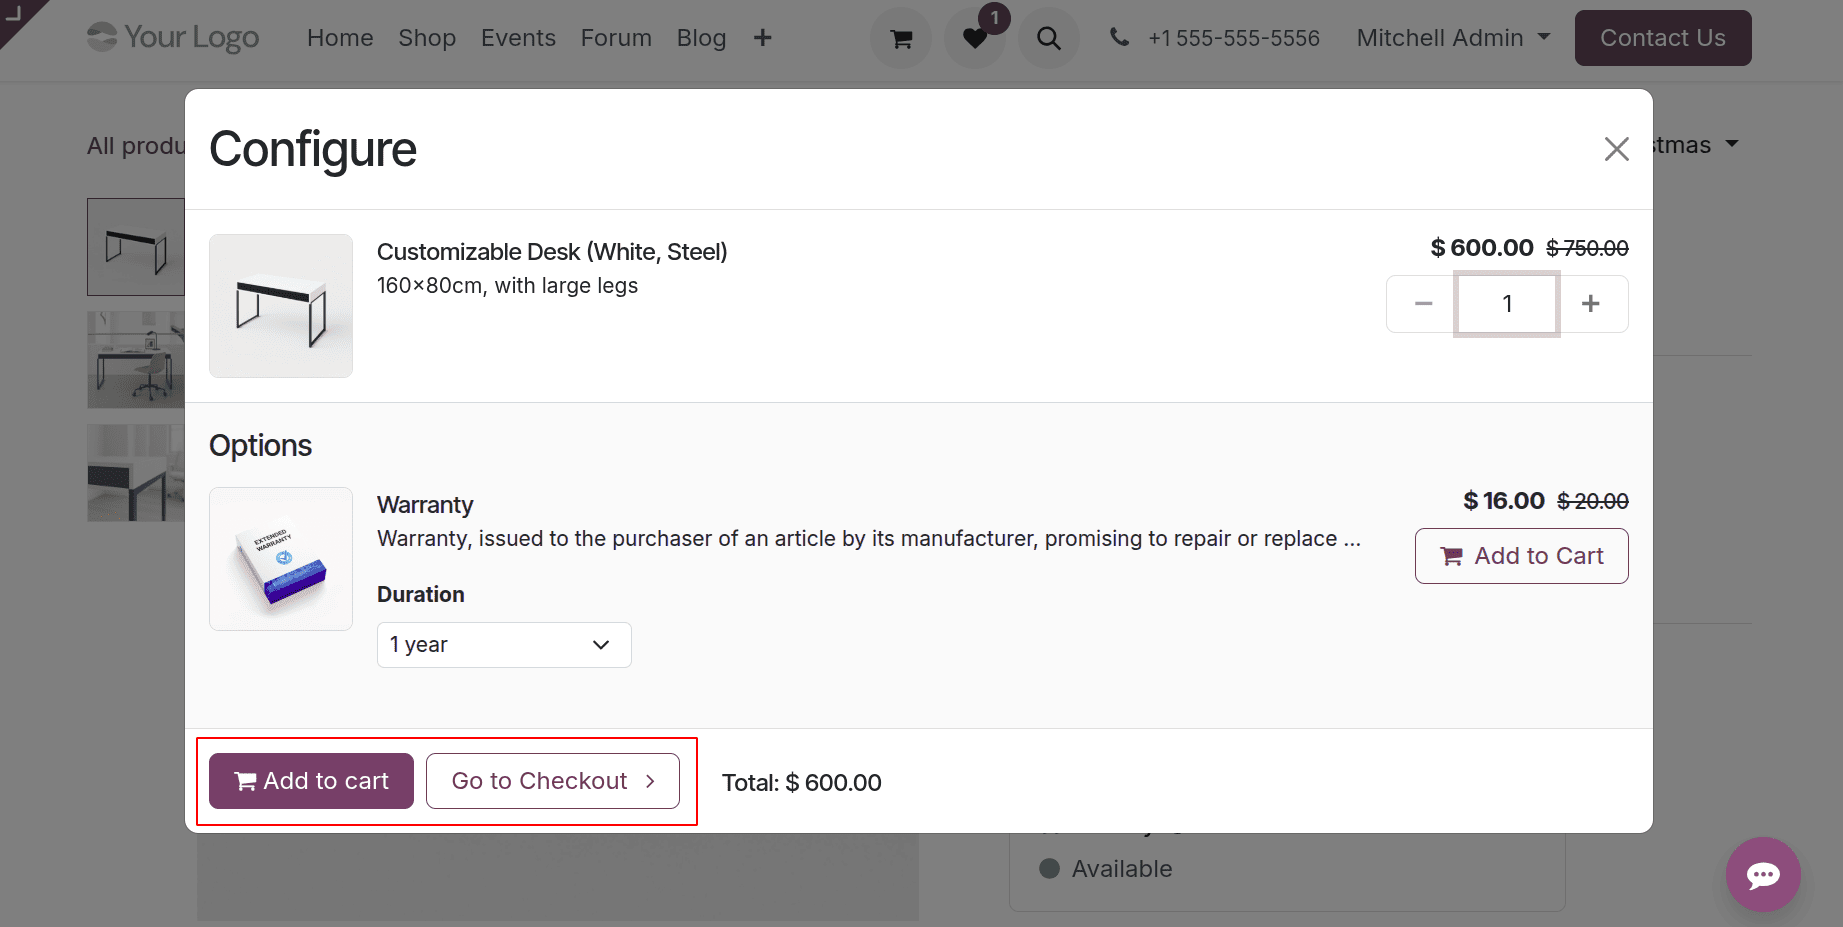The height and width of the screenshot is (927, 1843).
Task: Click the Contact Us button
Action: pos(1663,38)
